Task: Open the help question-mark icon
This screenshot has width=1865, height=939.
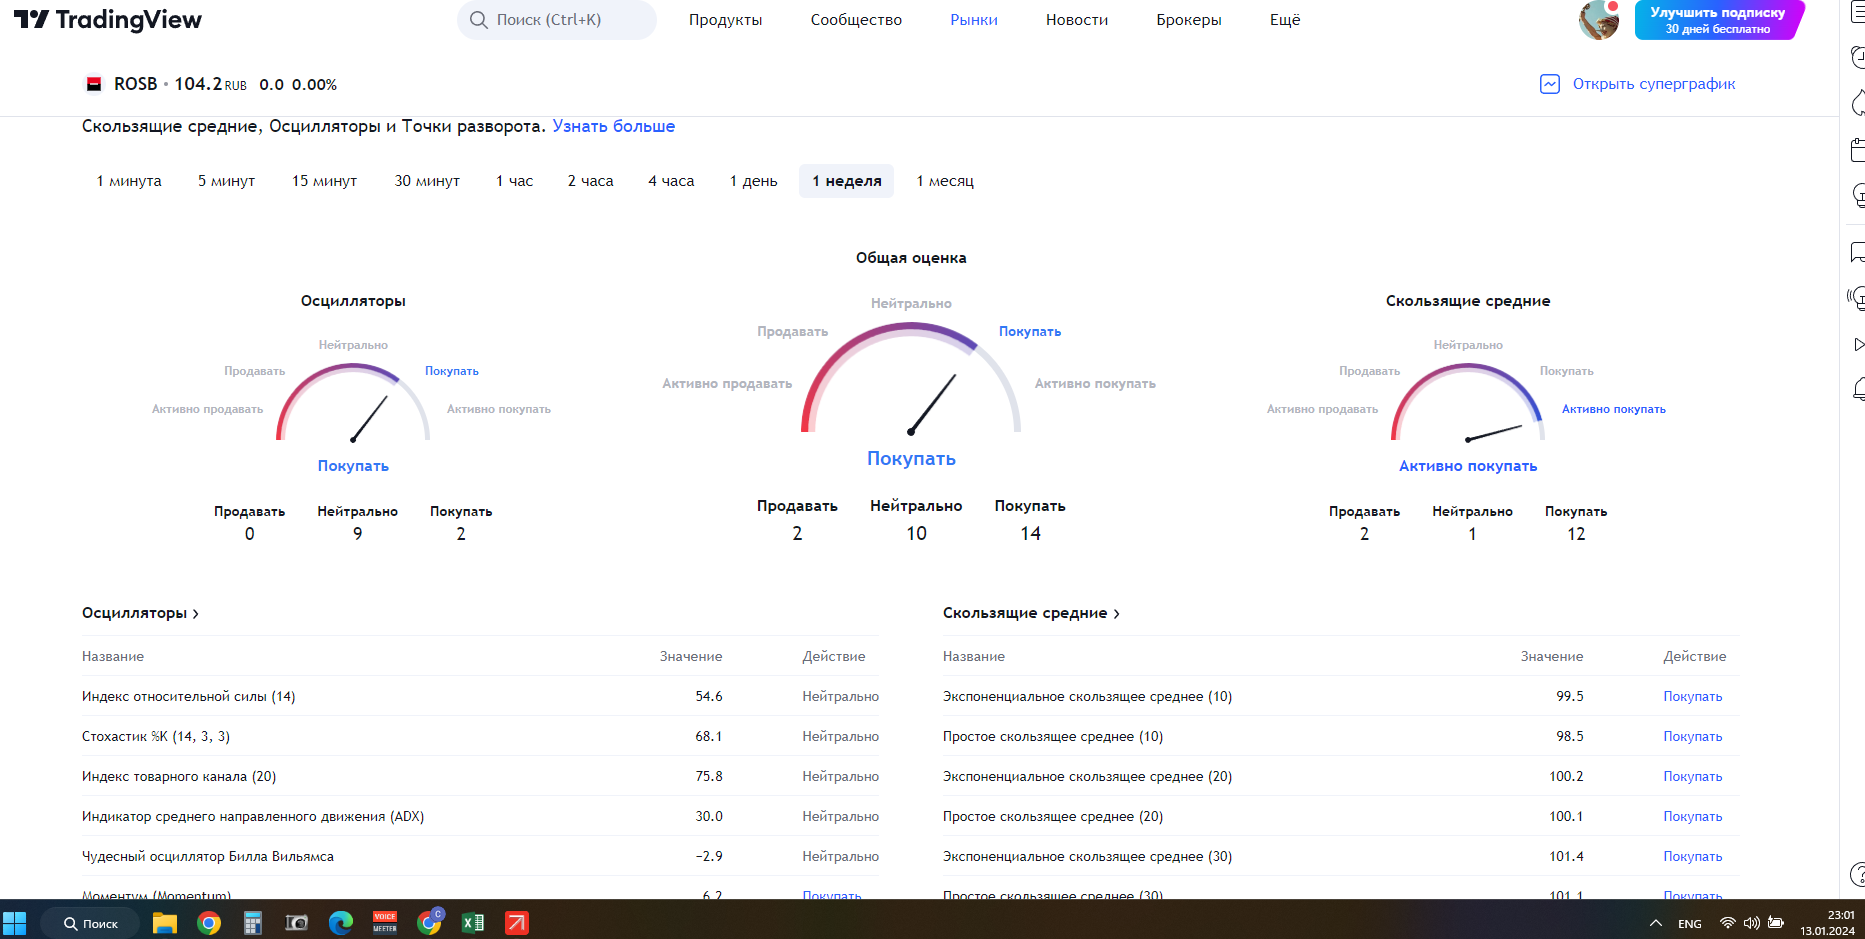Action: pos(1857,873)
